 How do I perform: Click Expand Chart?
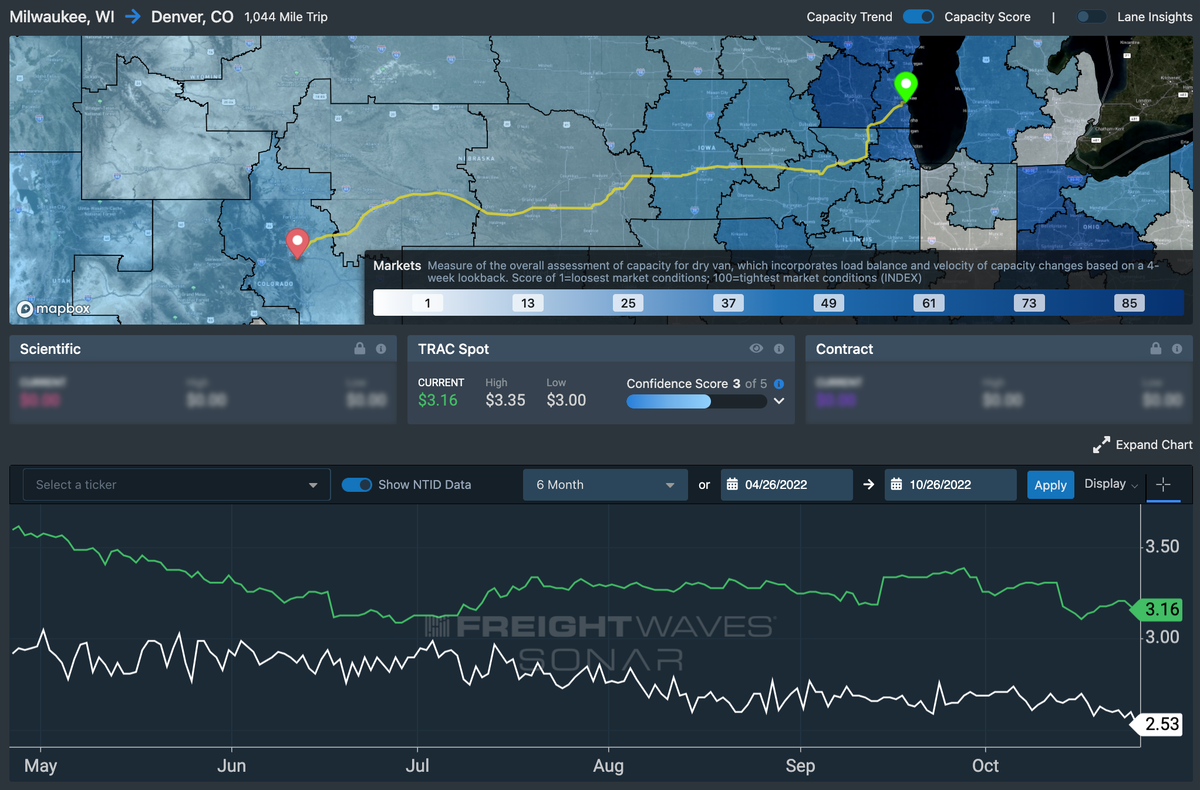1142,445
